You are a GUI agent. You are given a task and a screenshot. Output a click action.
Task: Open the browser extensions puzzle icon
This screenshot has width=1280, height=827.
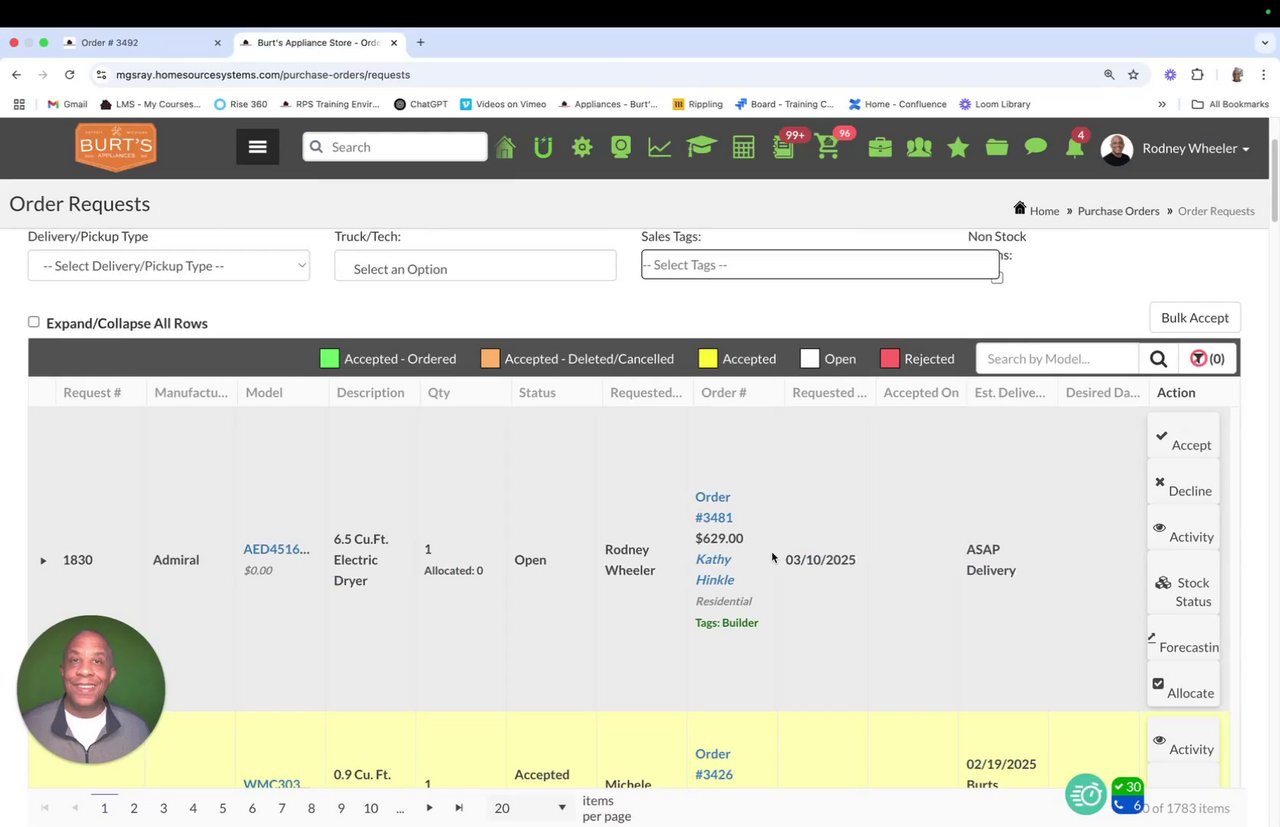(x=1197, y=75)
